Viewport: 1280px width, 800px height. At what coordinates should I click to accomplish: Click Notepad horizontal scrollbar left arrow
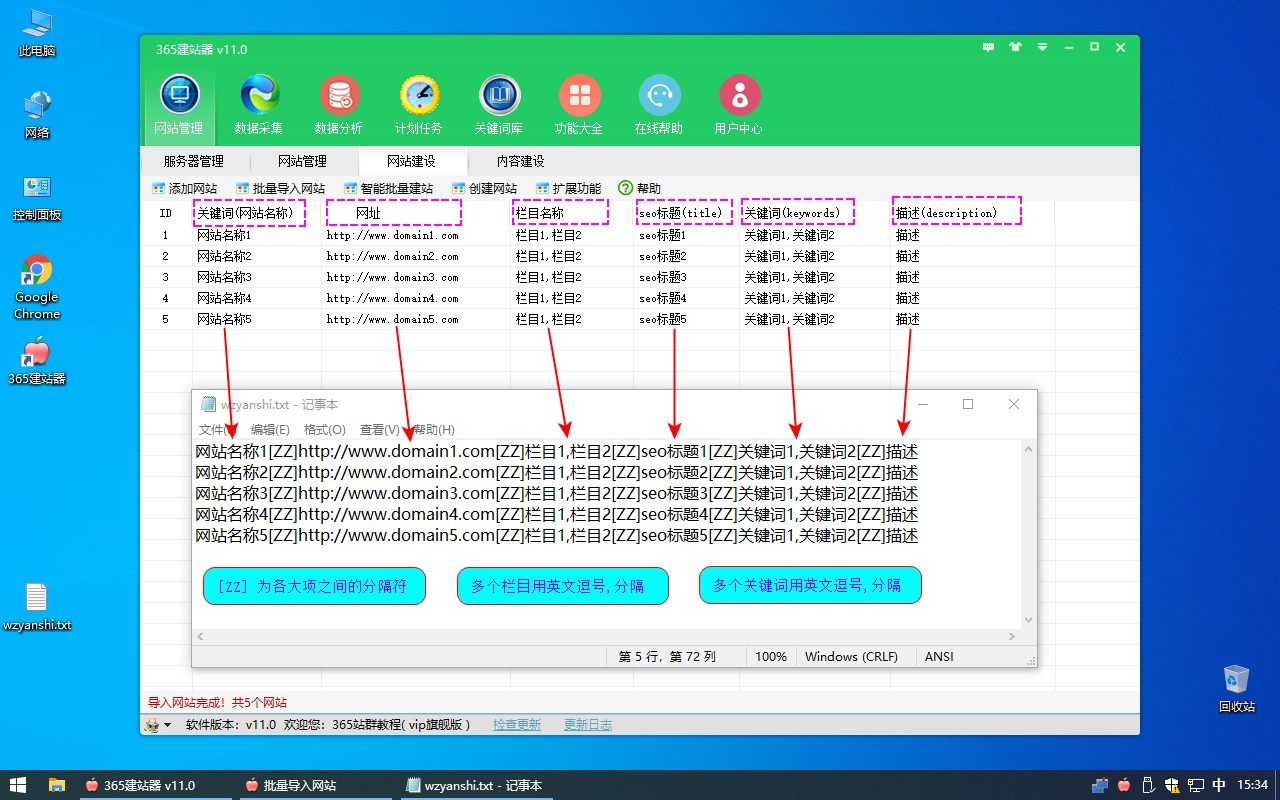(x=201, y=636)
